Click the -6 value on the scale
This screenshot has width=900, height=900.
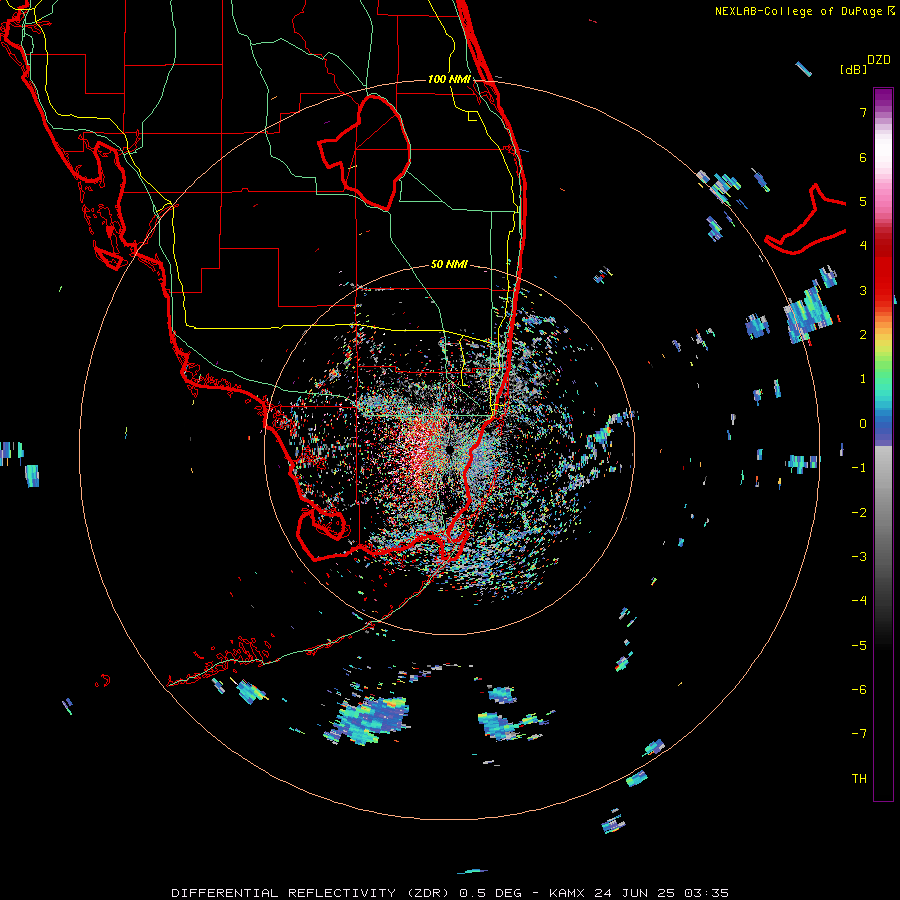859,689
